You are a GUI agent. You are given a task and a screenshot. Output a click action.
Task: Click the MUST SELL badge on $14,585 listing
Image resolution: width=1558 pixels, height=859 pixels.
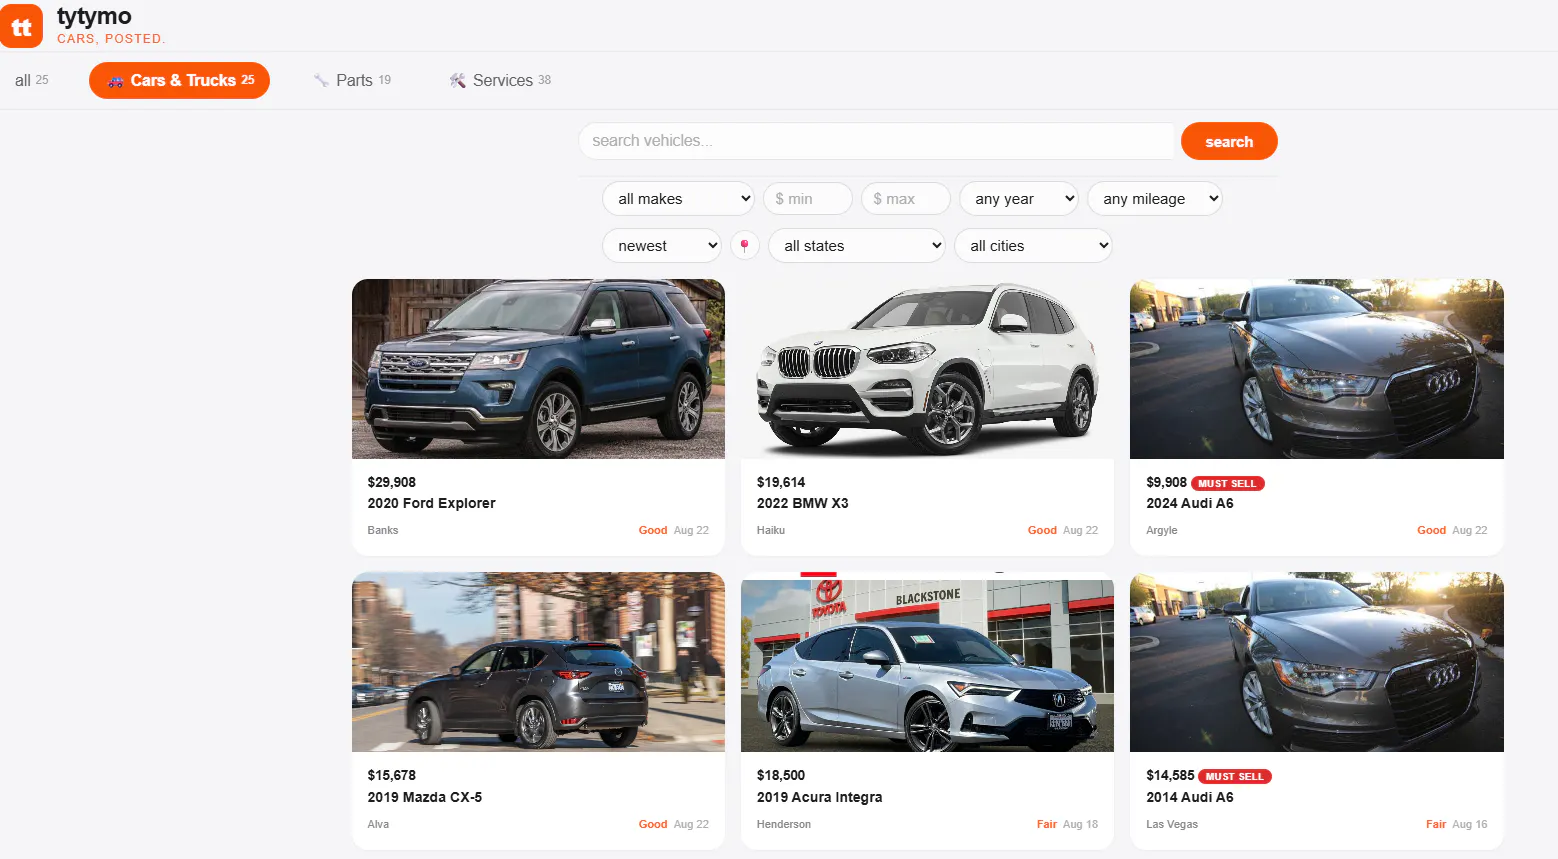[1235, 776]
